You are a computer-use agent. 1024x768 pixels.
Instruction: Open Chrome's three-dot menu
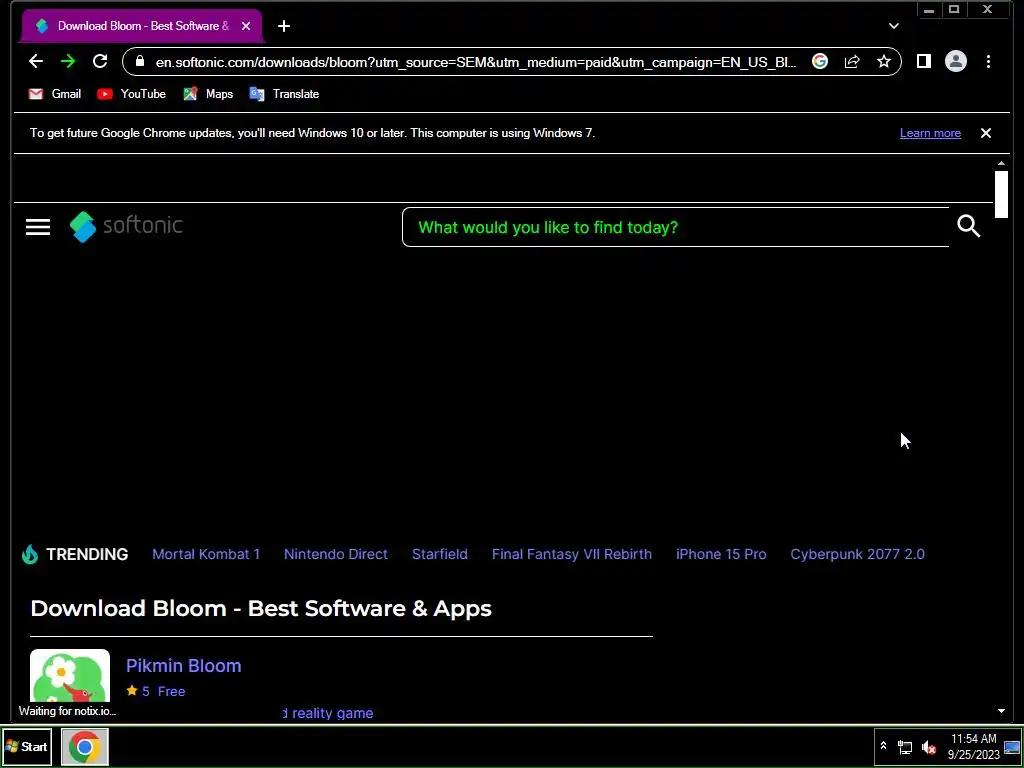click(x=988, y=61)
